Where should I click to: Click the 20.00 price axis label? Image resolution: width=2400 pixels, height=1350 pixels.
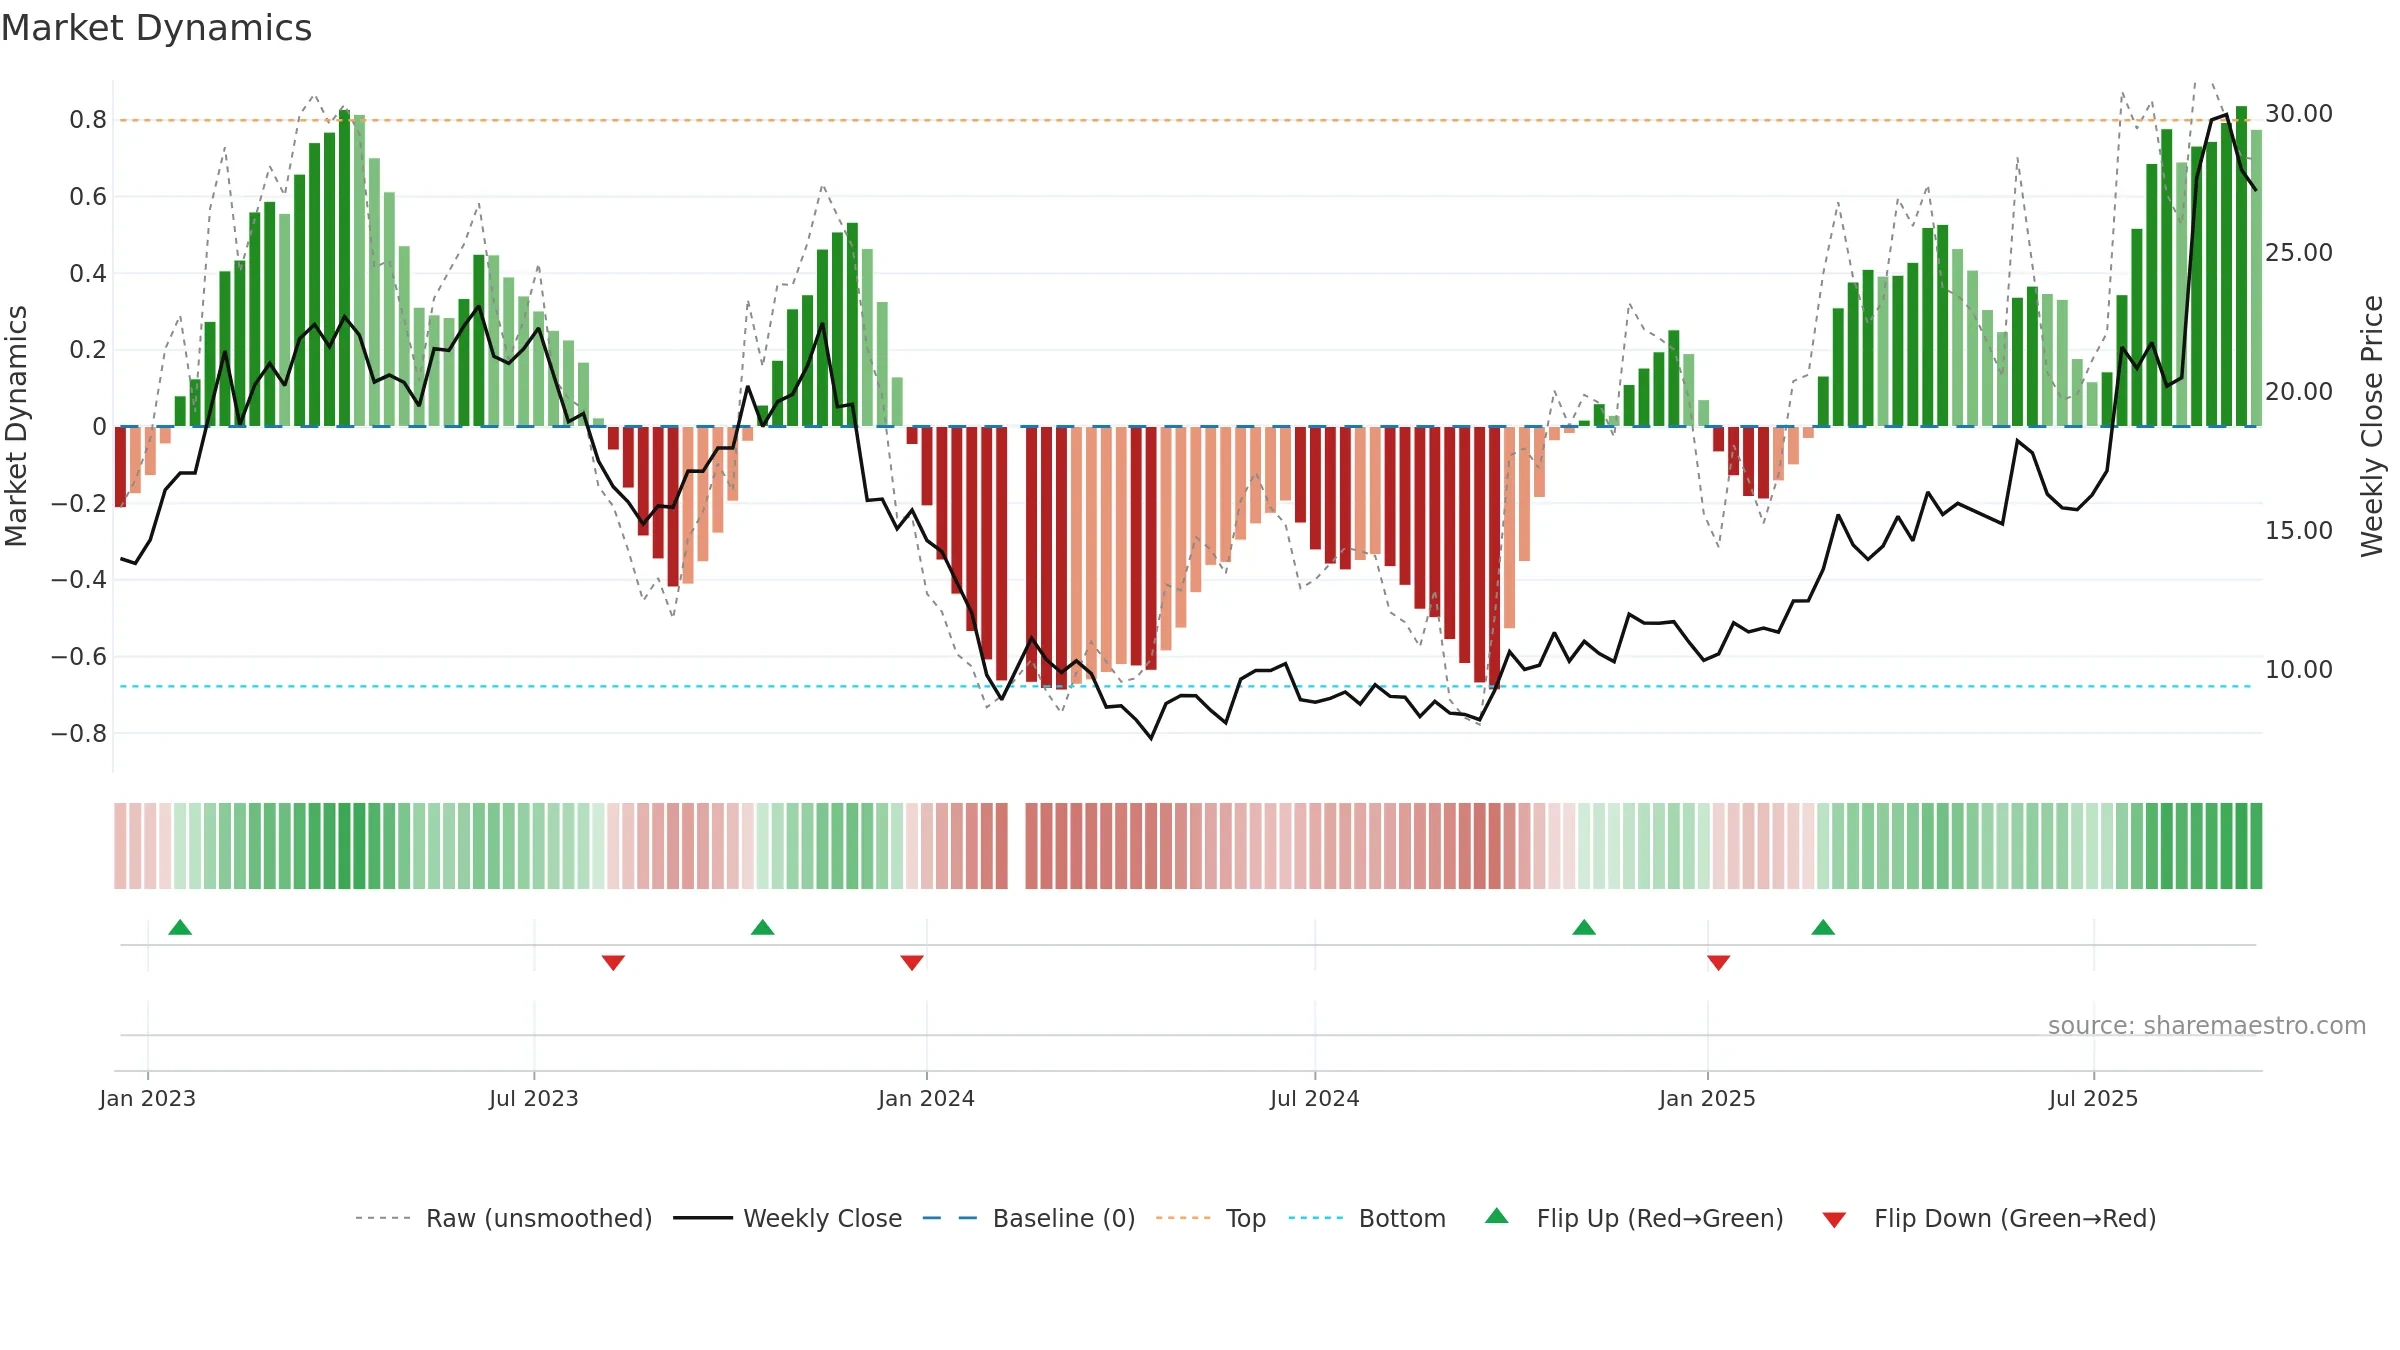click(x=2299, y=391)
